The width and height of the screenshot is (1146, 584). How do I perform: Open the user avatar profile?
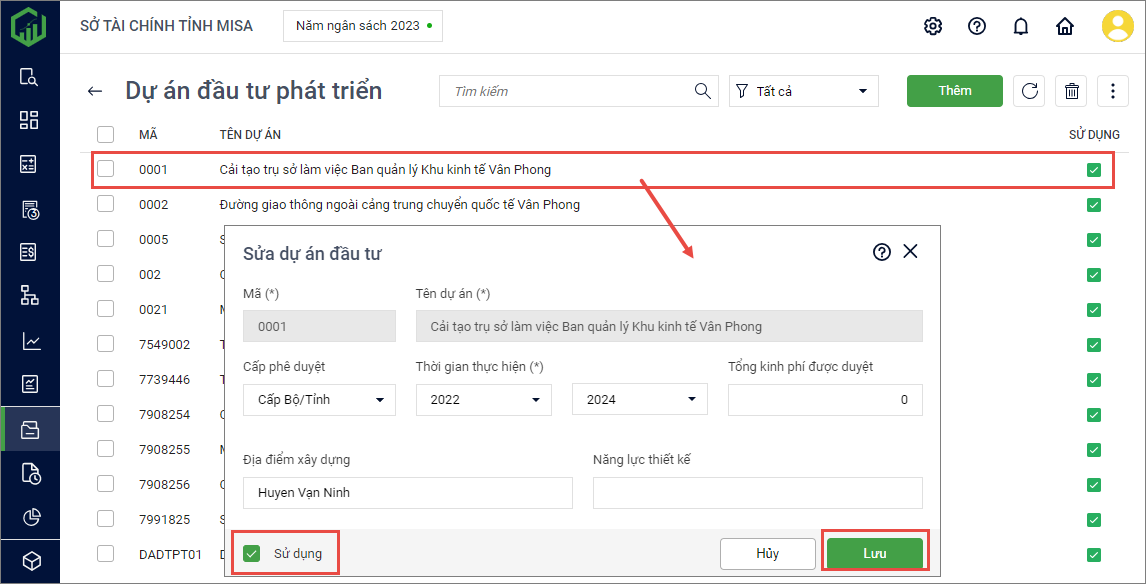[1117, 26]
